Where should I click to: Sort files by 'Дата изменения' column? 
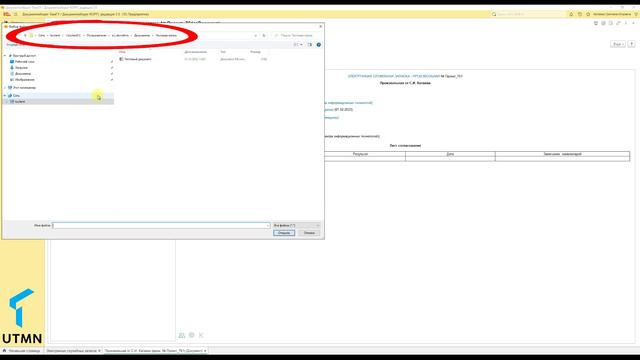click(196, 52)
